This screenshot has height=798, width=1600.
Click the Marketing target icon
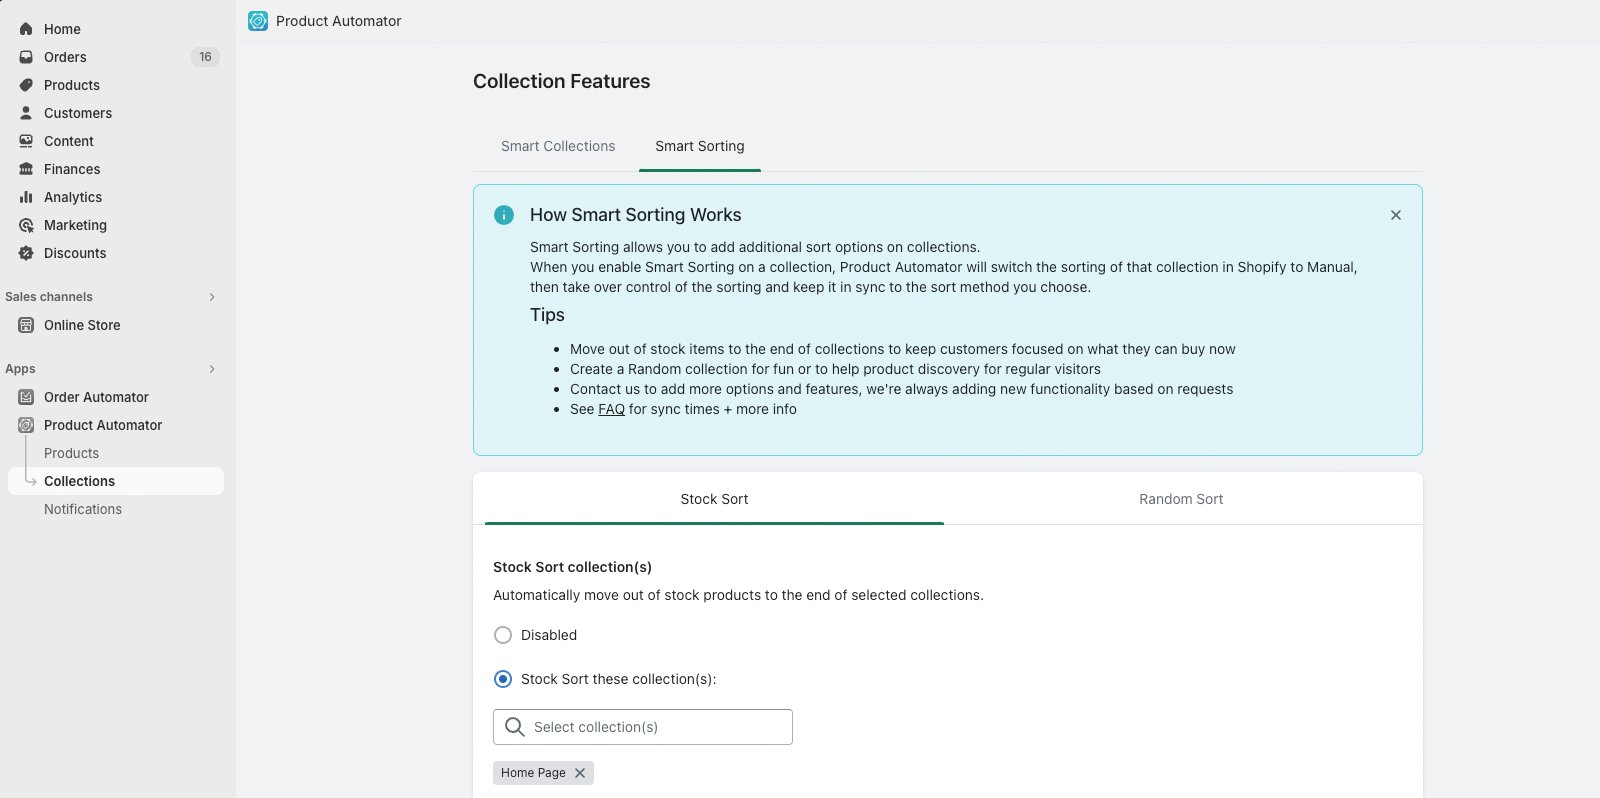(26, 225)
